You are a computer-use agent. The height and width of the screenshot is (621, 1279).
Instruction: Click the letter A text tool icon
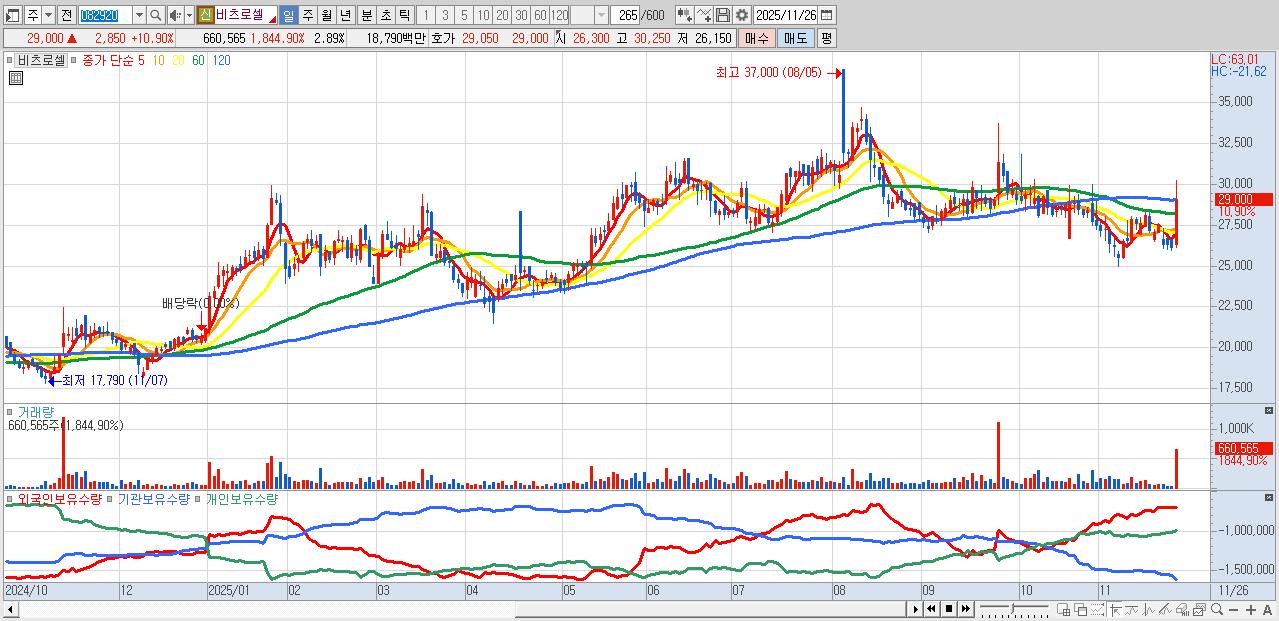coord(1268,609)
